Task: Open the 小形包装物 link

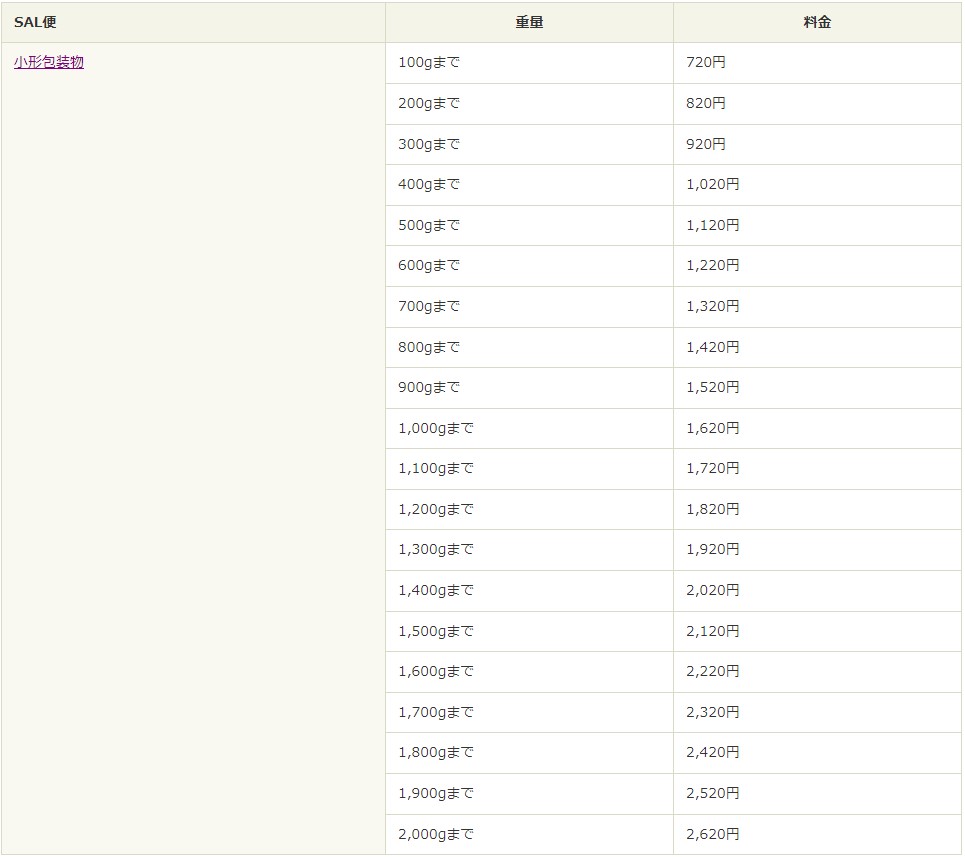Action: (x=49, y=62)
